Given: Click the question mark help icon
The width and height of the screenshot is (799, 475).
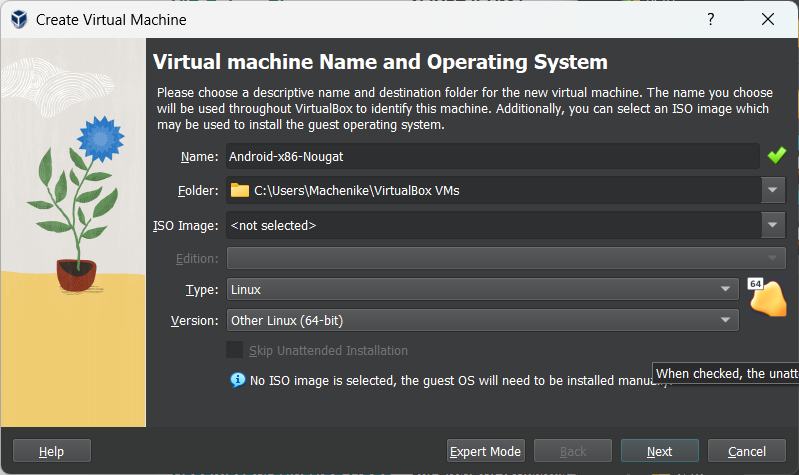Looking at the screenshot, I should tap(710, 19).
